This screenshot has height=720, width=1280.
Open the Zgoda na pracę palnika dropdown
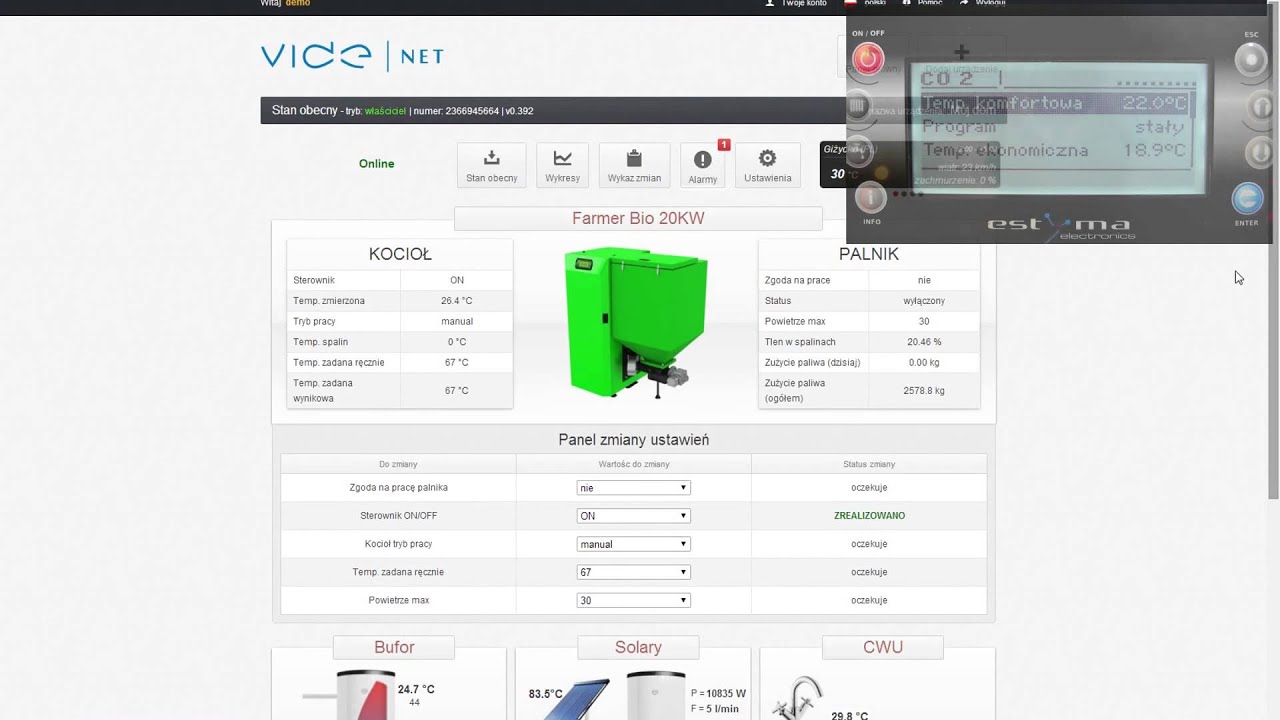(x=633, y=488)
